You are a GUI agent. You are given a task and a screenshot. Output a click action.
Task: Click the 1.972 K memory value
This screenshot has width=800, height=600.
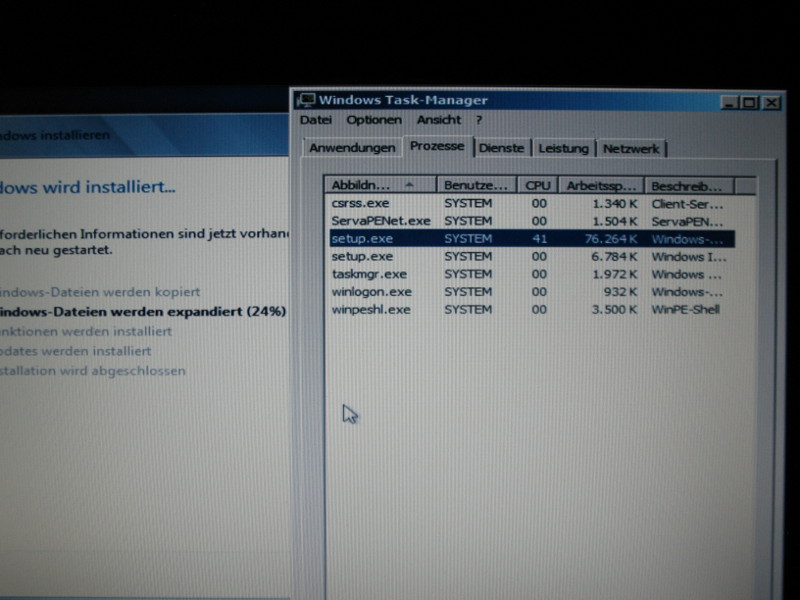615,274
